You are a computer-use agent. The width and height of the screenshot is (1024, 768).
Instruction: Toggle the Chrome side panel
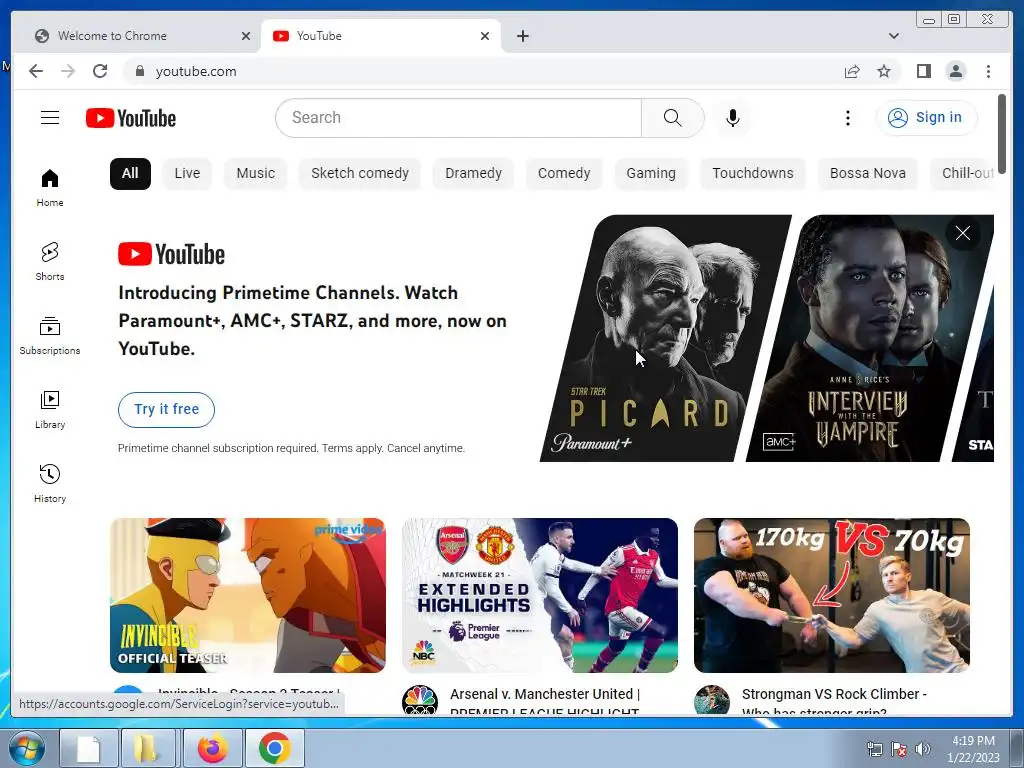point(923,71)
